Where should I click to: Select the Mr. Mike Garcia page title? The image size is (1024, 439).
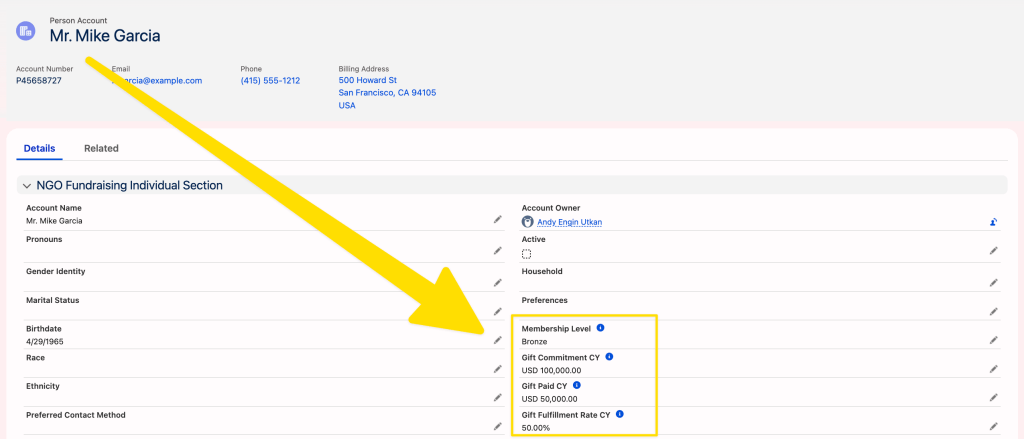(104, 36)
